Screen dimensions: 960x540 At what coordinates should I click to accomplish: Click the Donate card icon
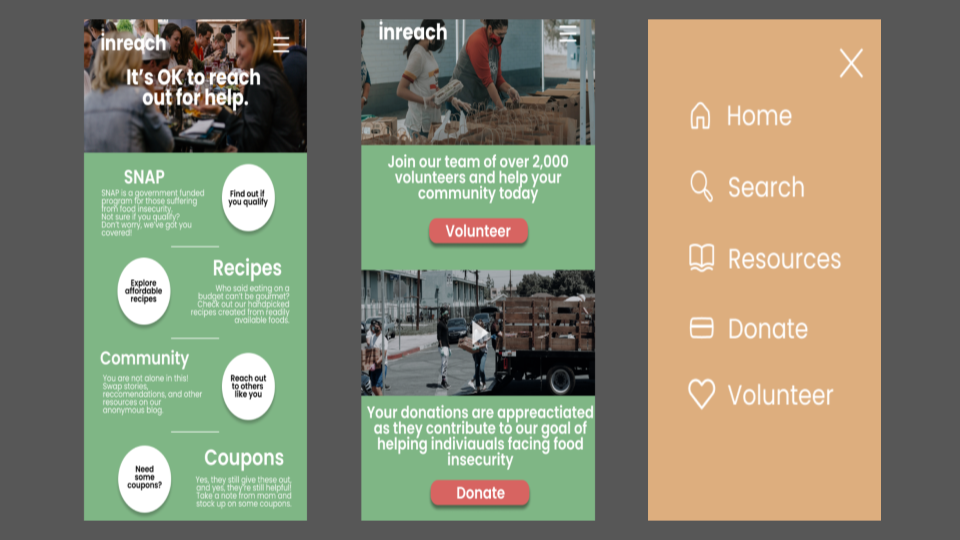[702, 328]
